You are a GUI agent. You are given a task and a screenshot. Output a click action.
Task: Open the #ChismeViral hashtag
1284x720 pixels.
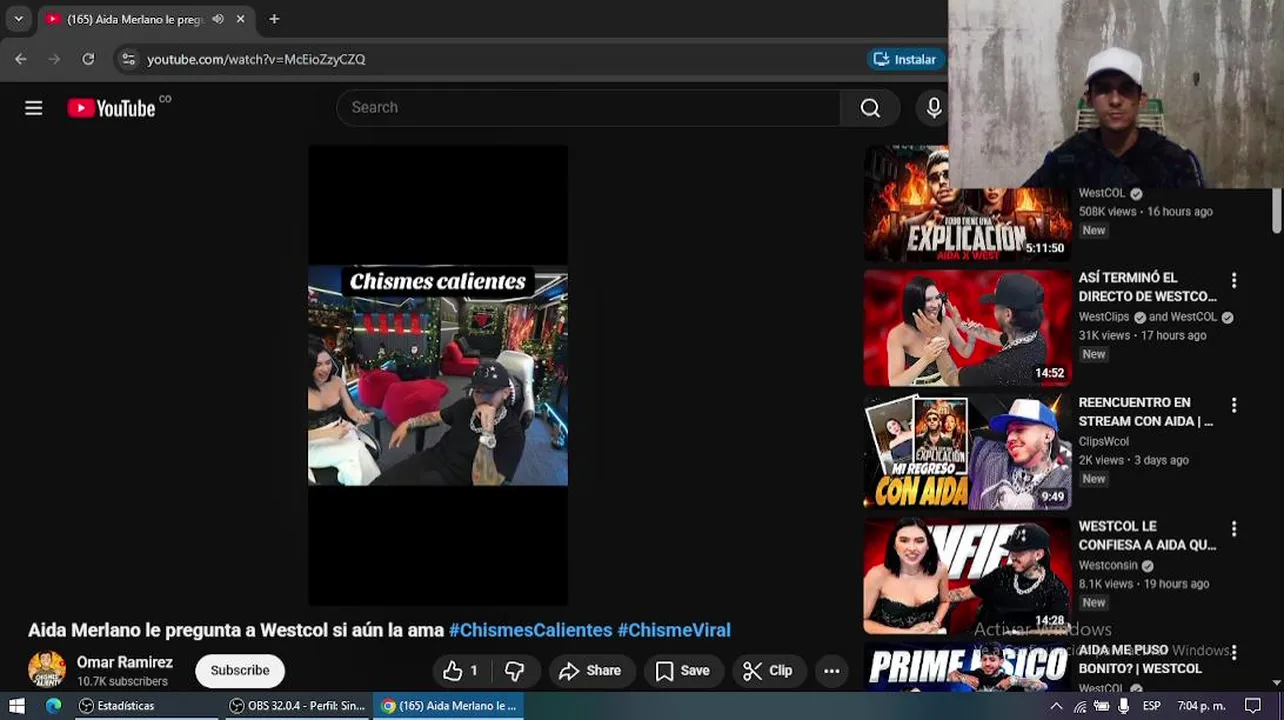674,630
